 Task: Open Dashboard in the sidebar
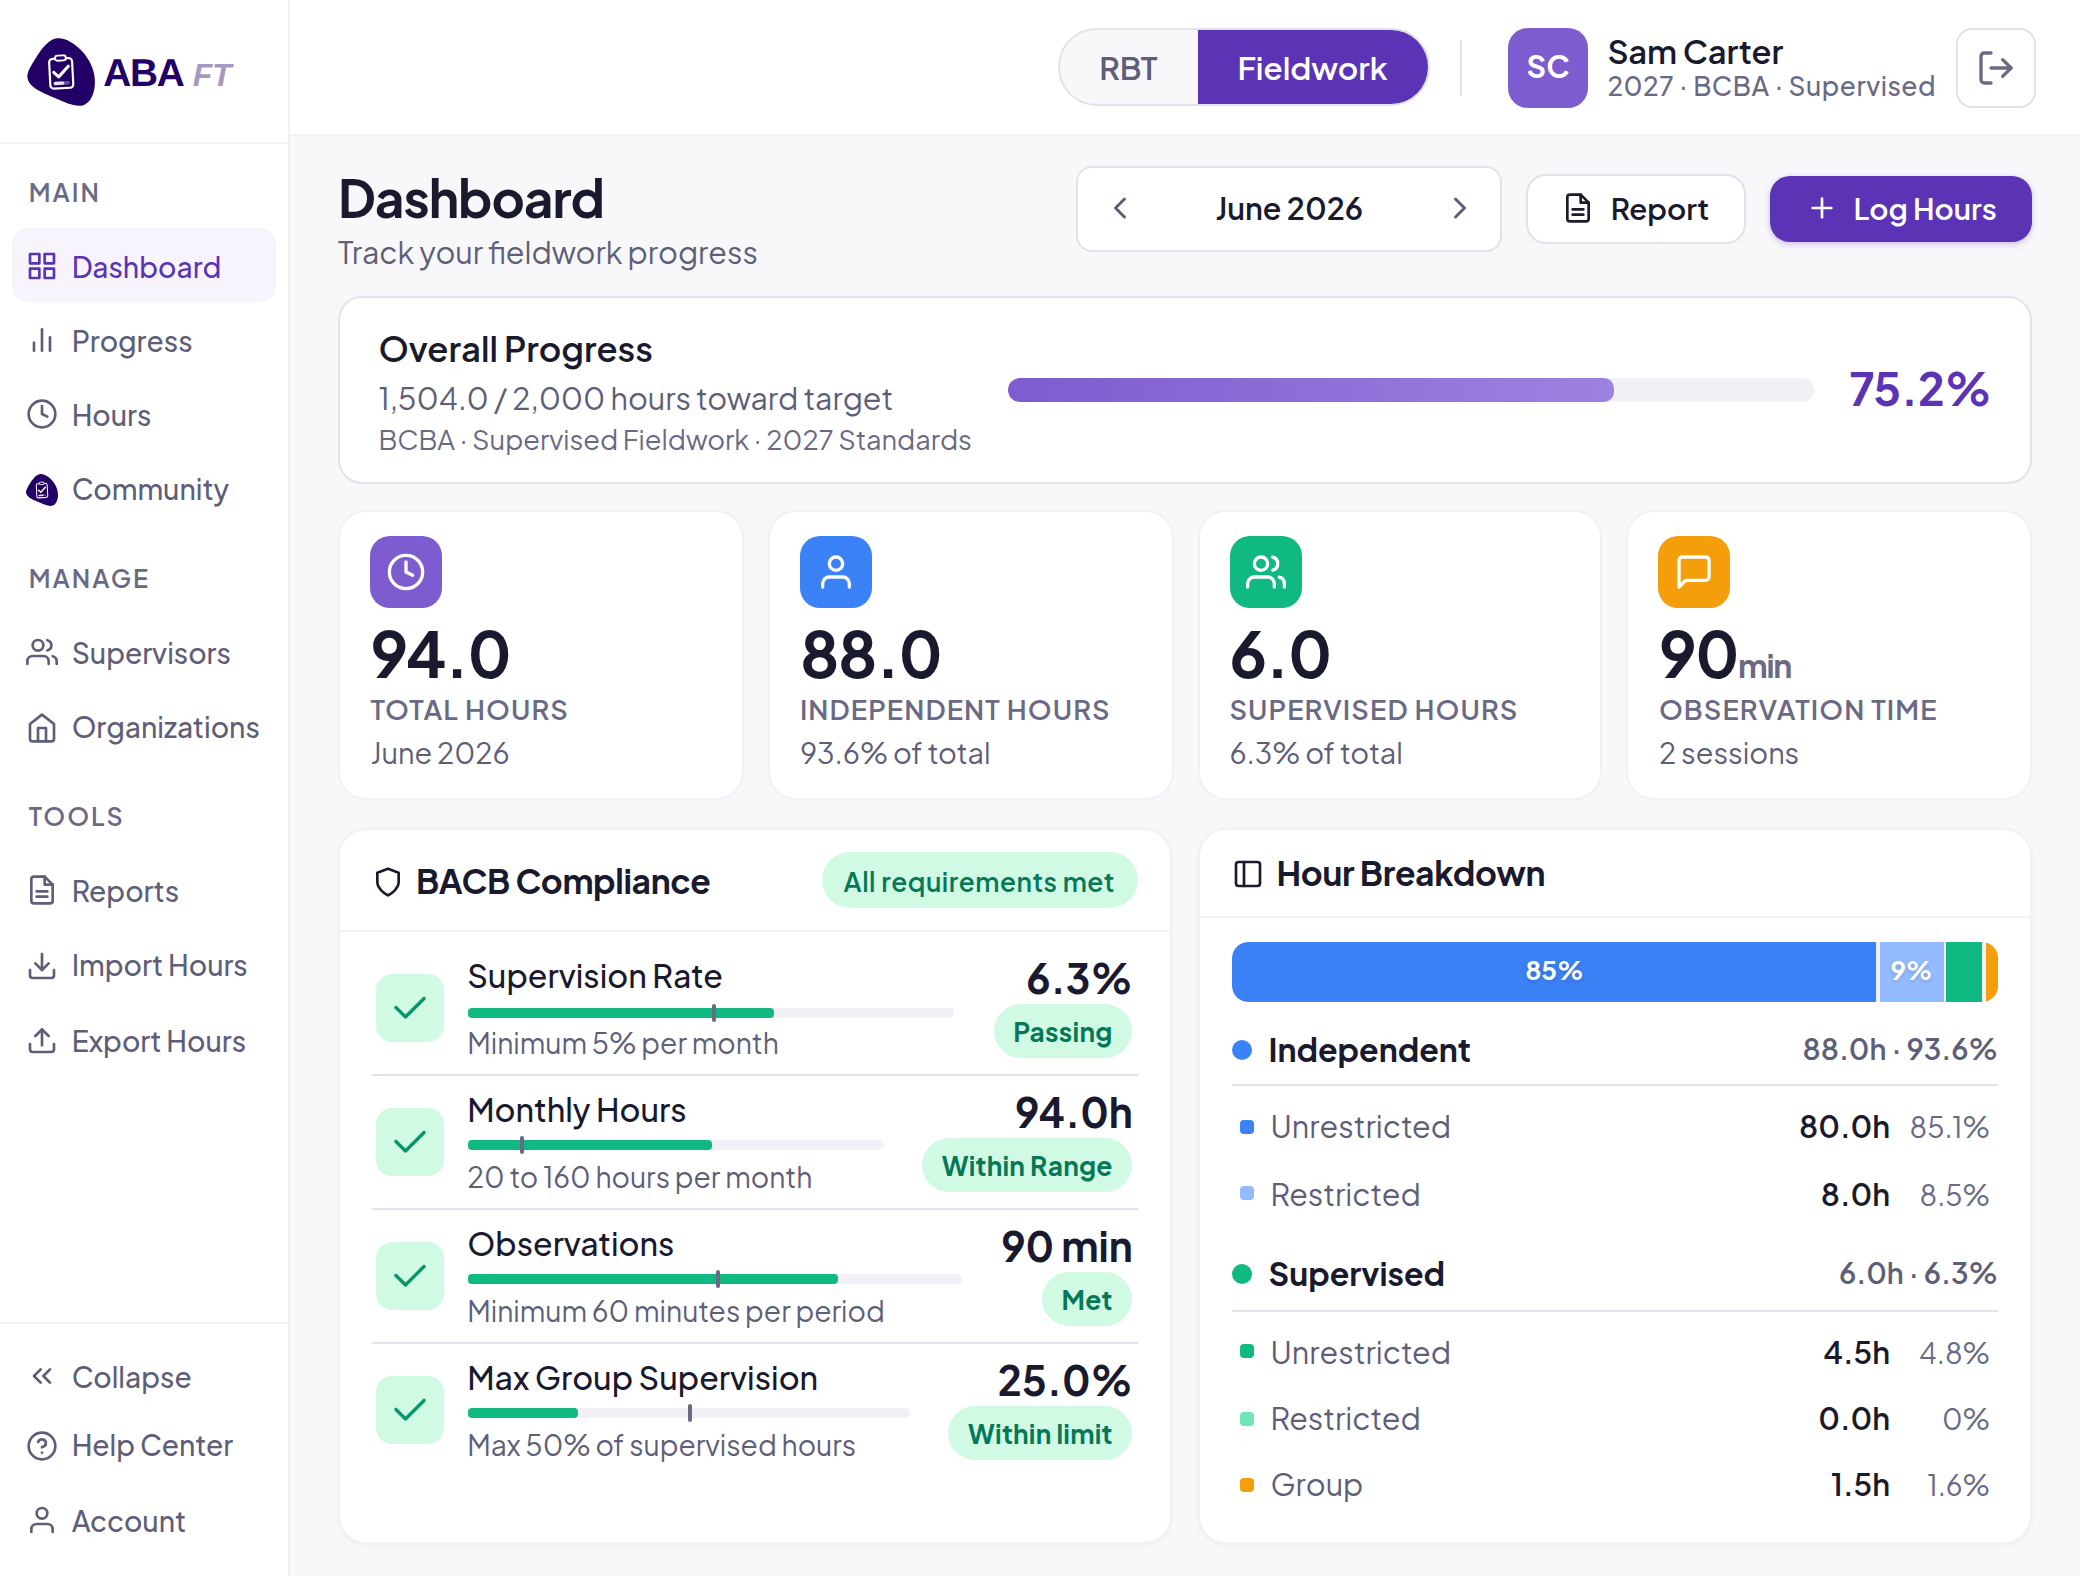[x=144, y=266]
